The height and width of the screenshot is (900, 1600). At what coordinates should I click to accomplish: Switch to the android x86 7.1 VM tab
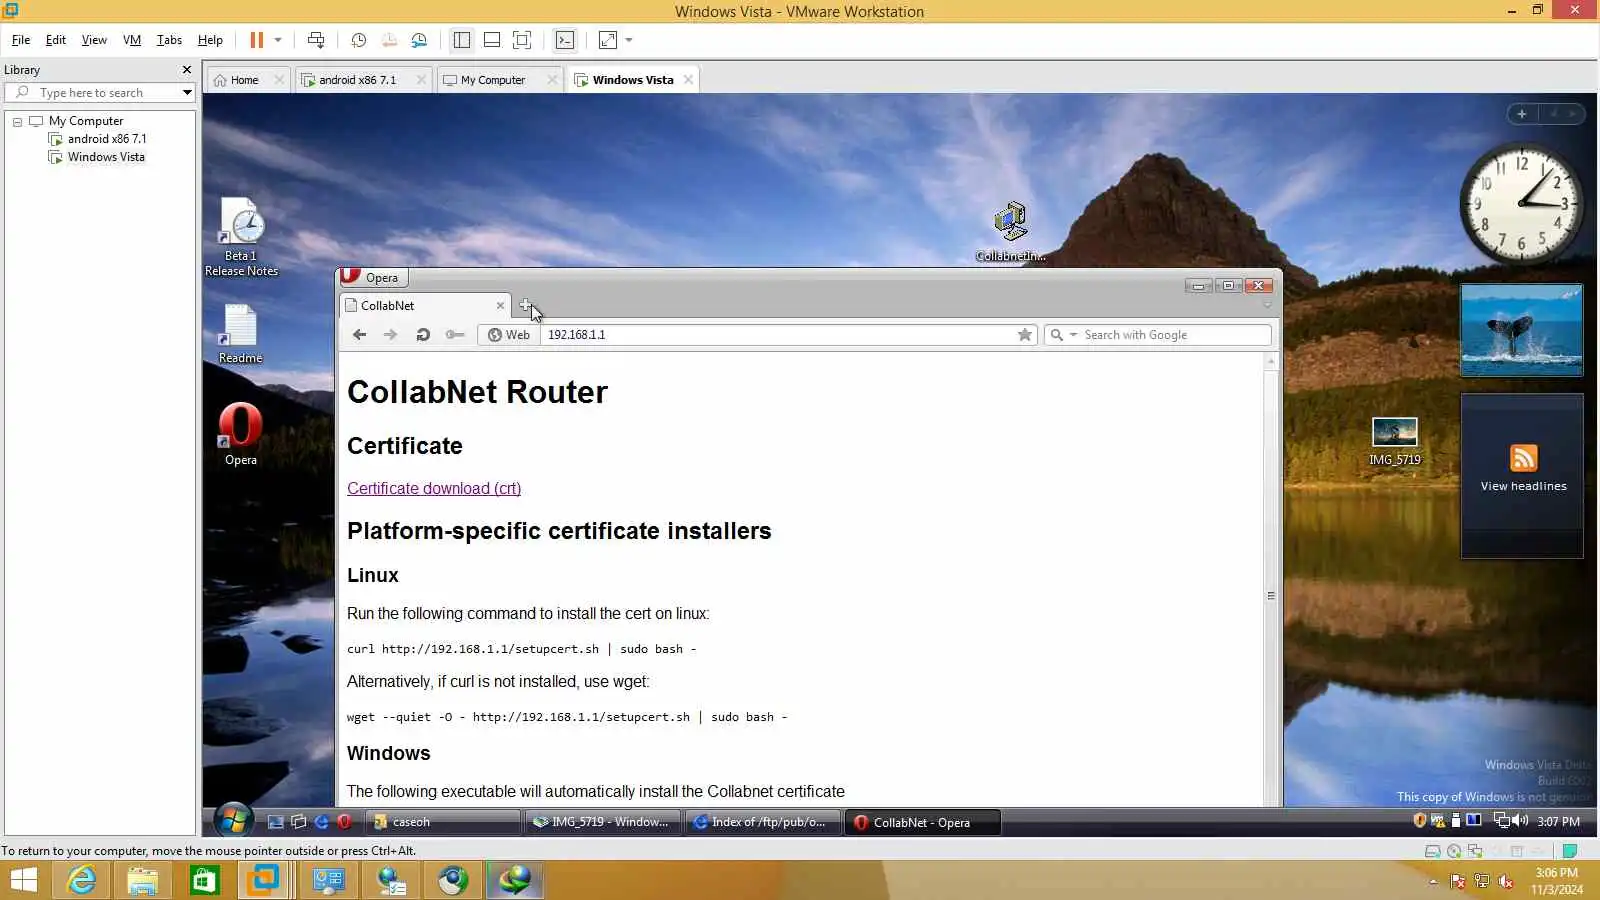pyautogui.click(x=358, y=80)
